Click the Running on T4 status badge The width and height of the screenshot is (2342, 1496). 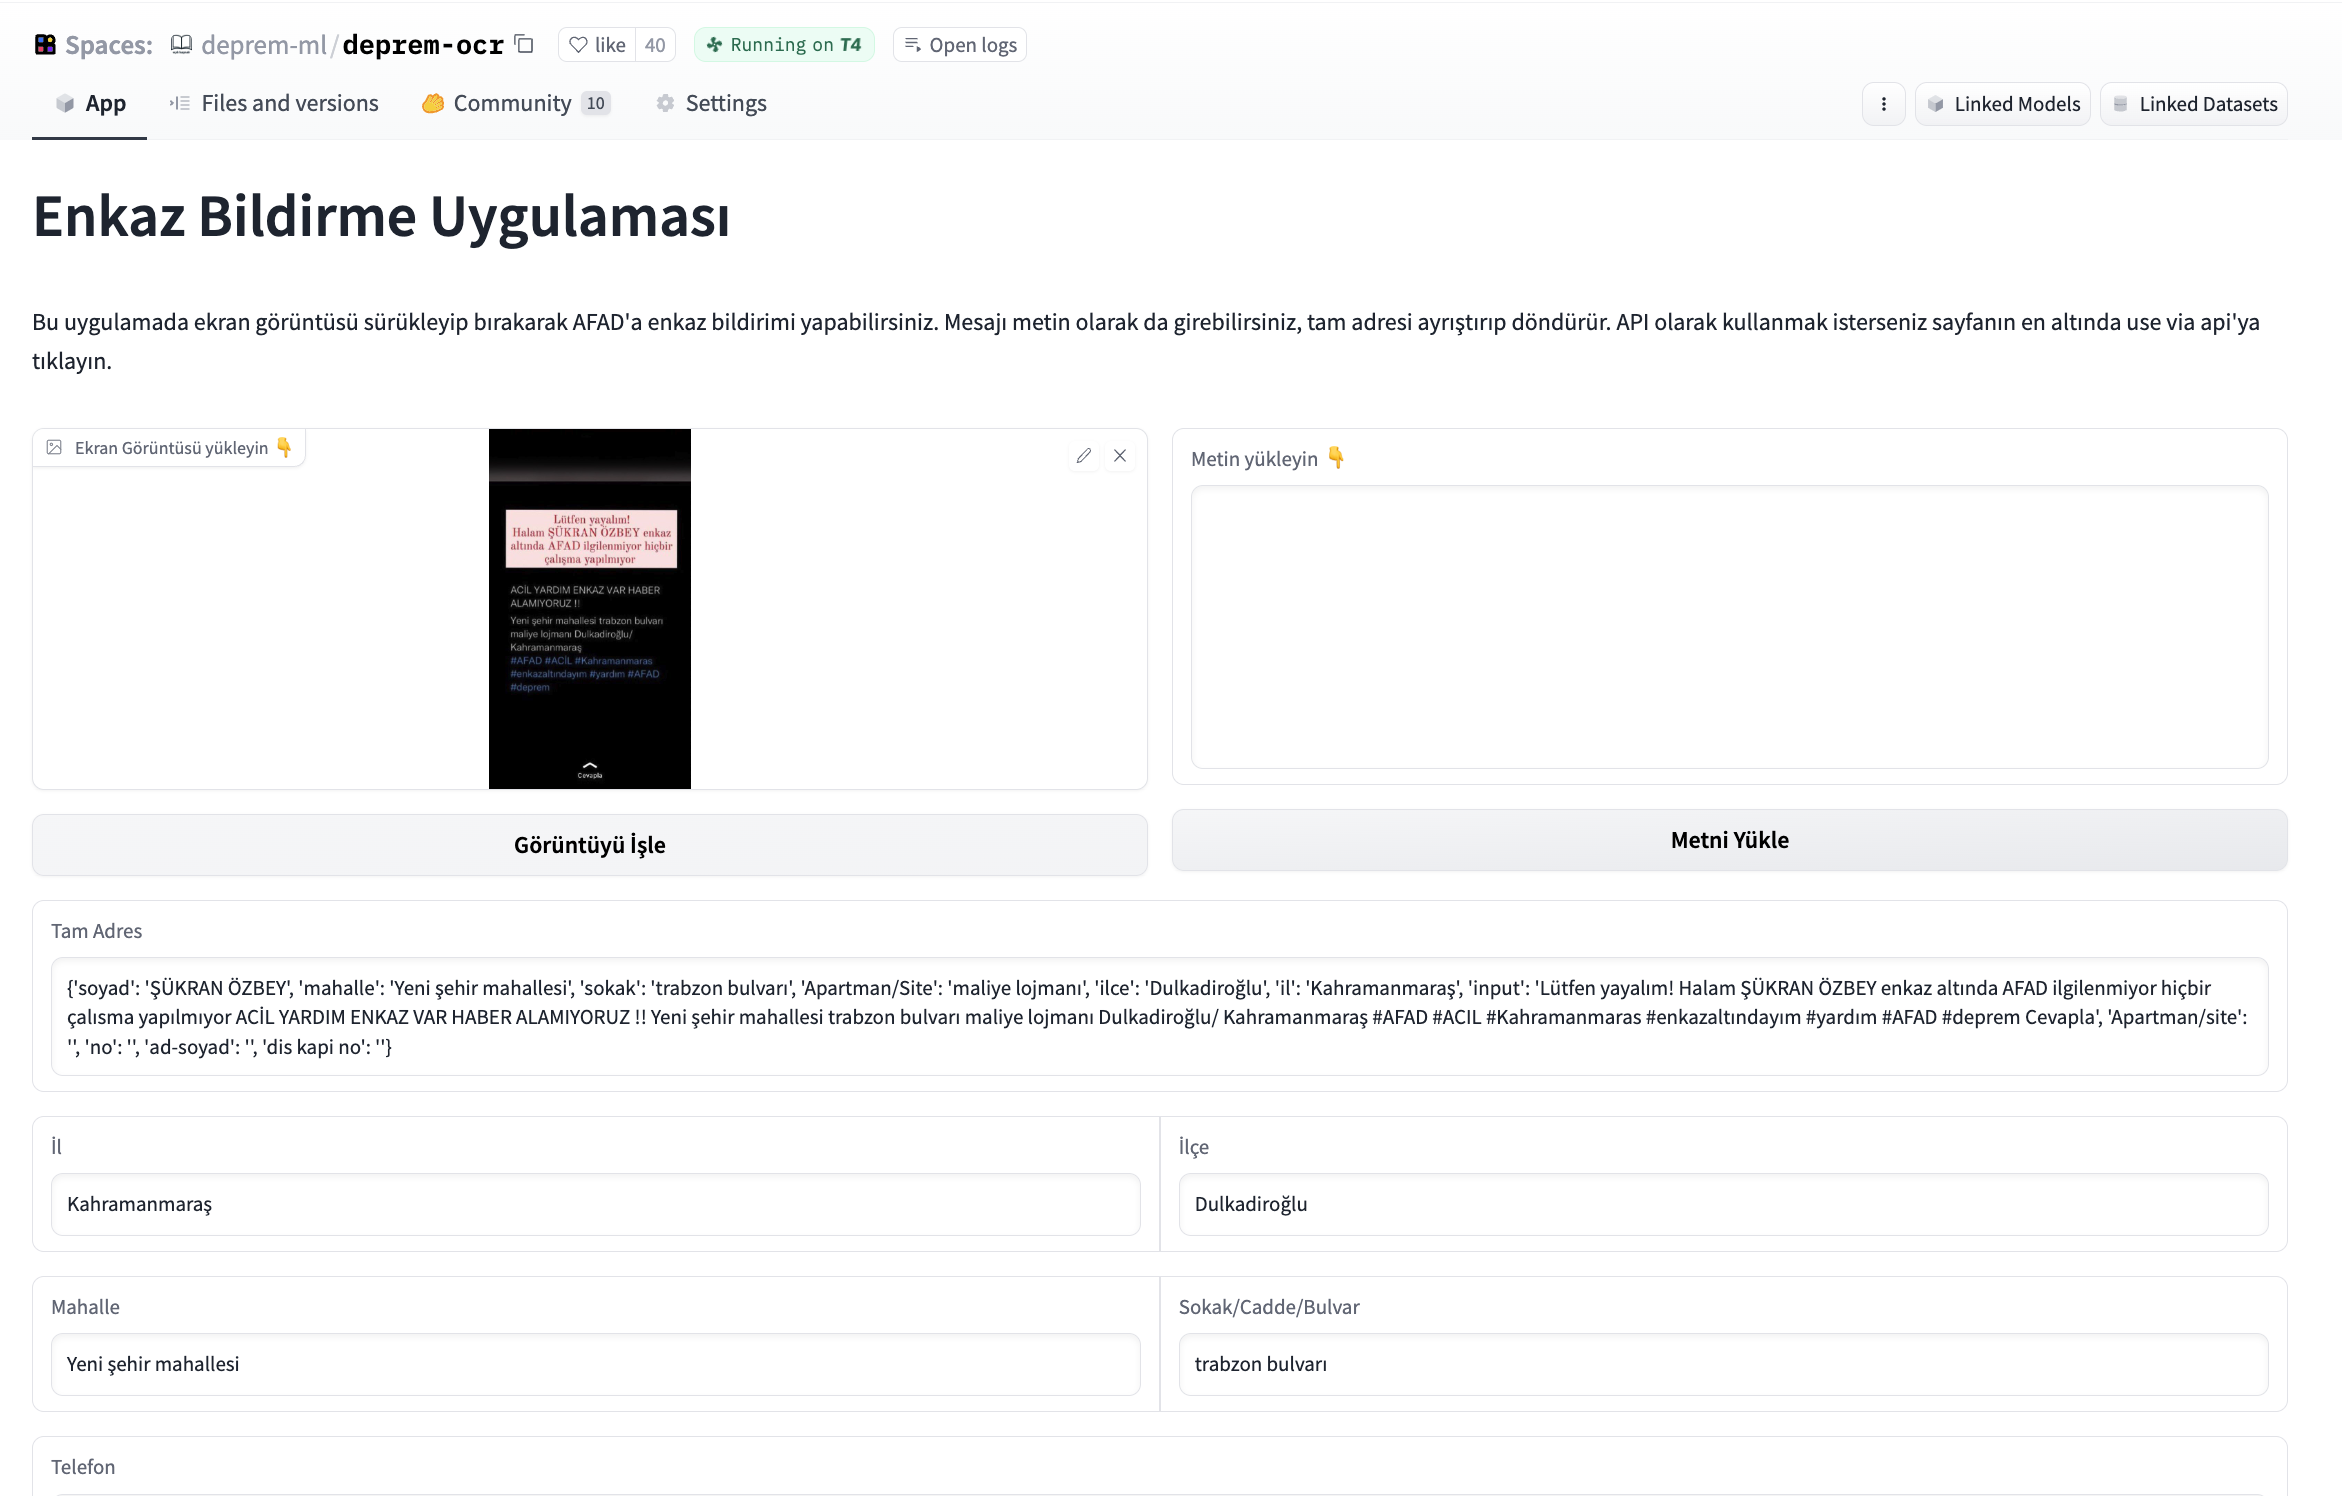point(784,45)
